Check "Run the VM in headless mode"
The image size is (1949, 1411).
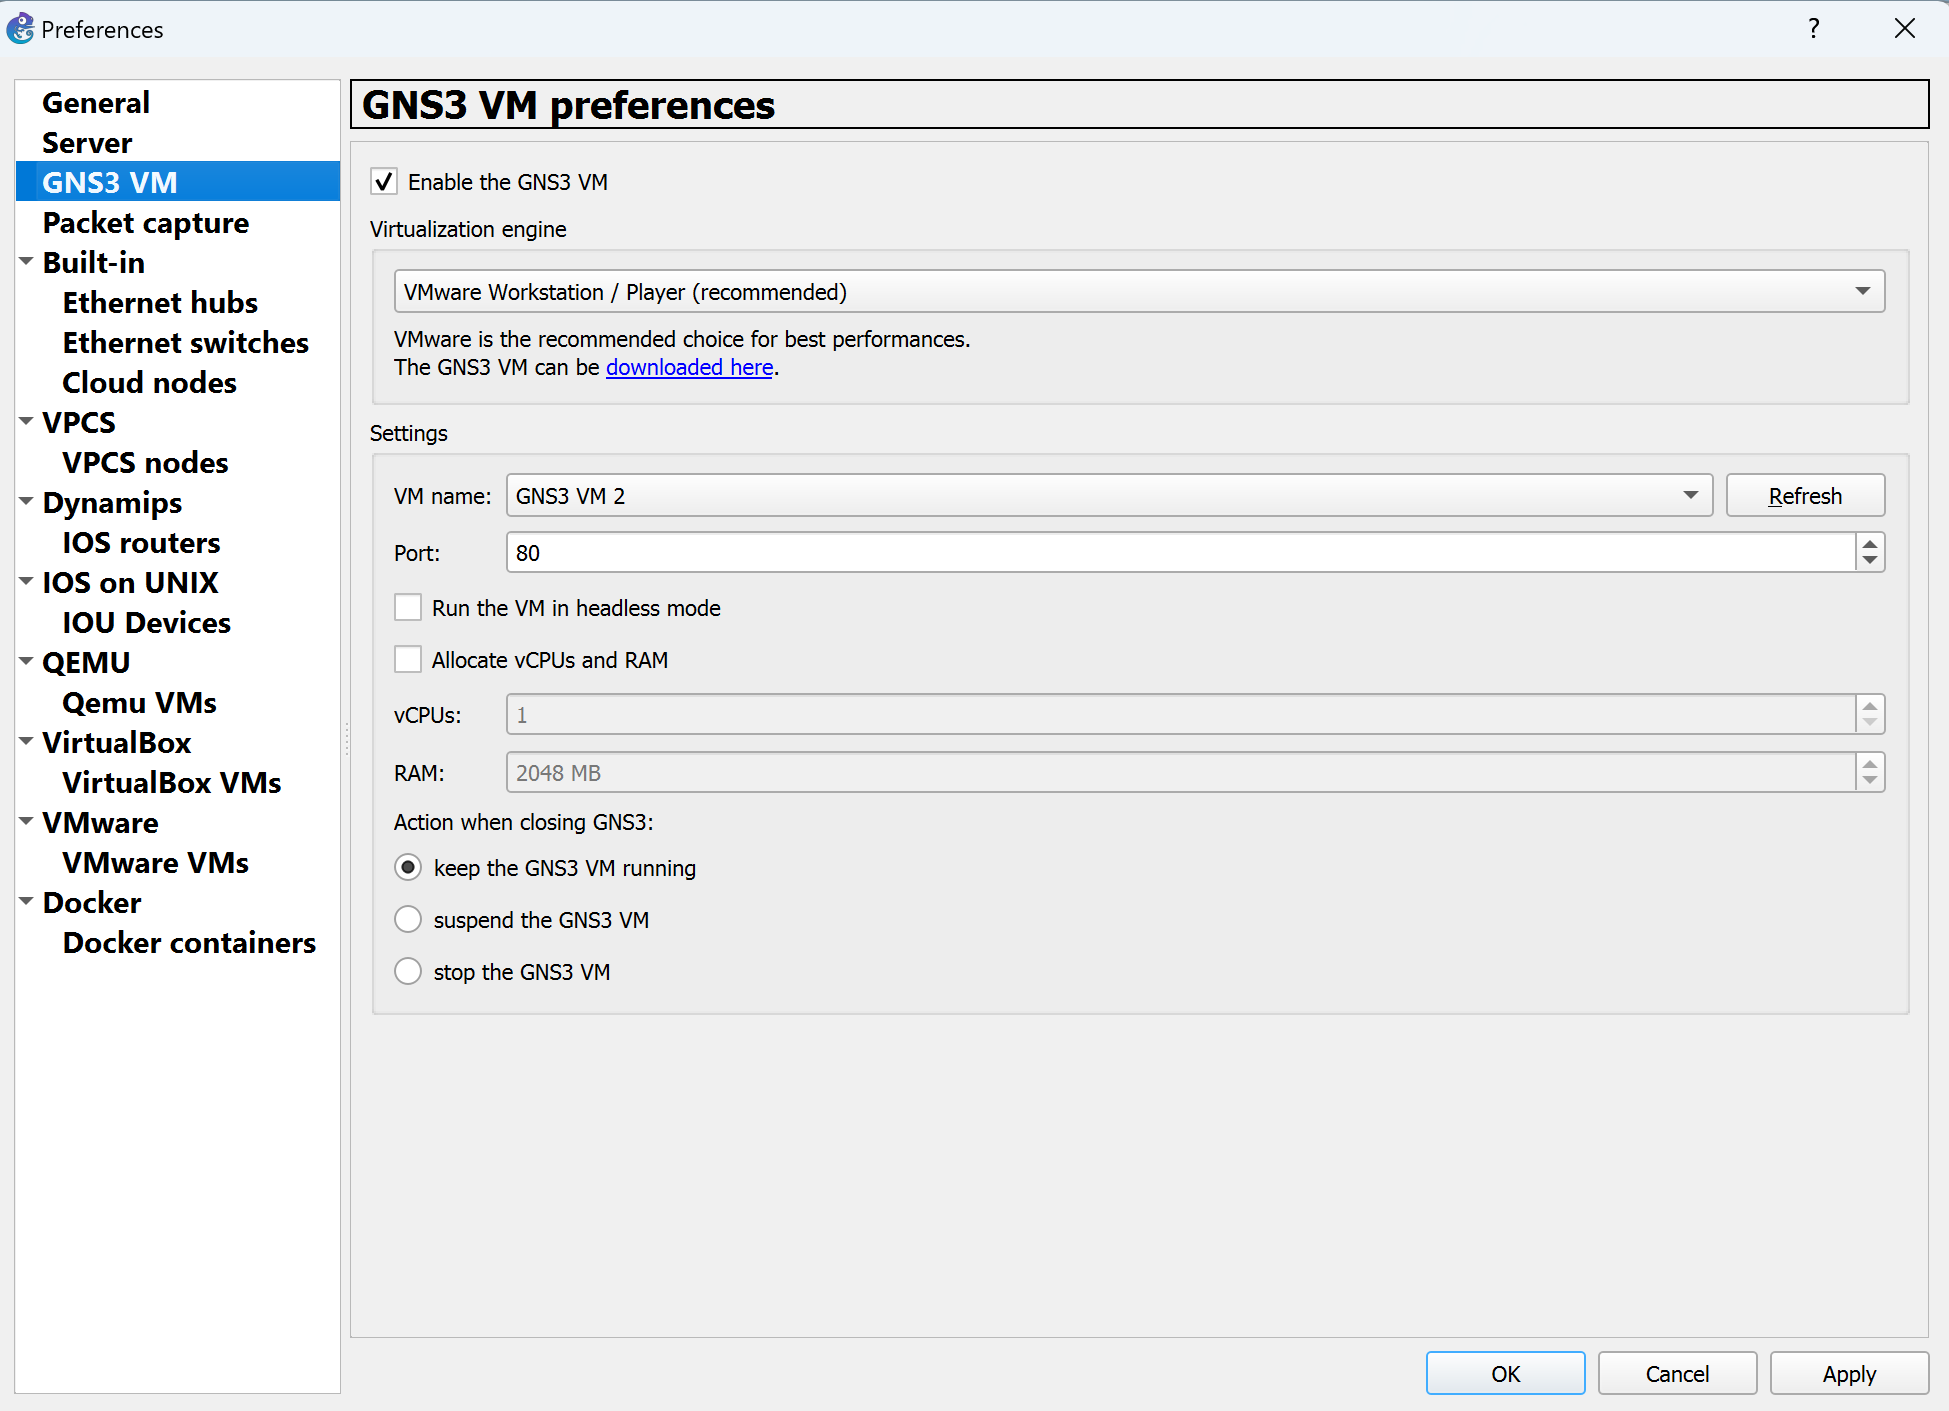pos(408,607)
